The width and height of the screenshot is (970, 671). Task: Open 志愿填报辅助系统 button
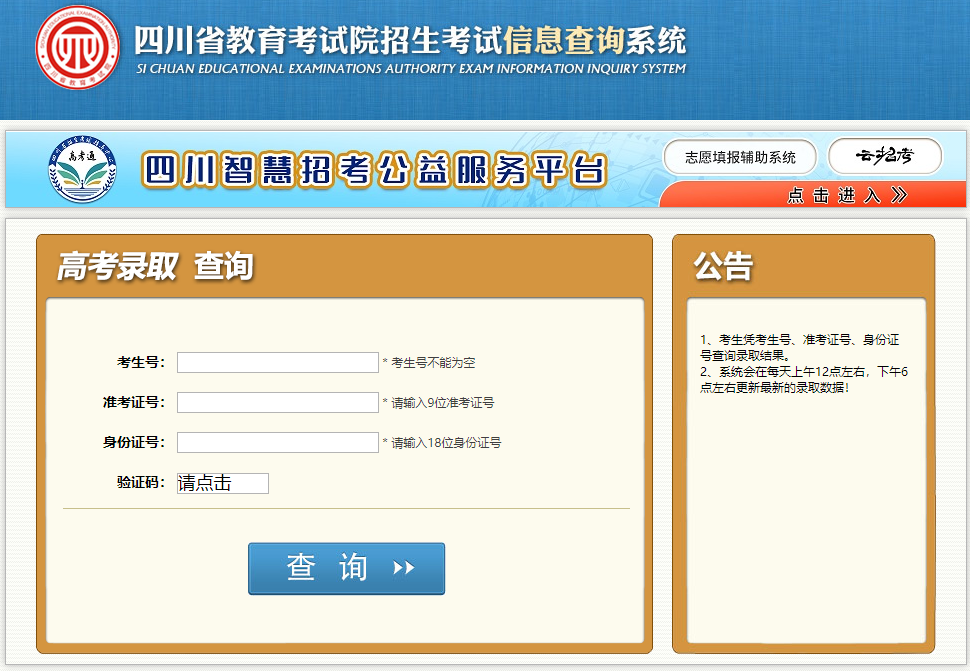(x=740, y=157)
